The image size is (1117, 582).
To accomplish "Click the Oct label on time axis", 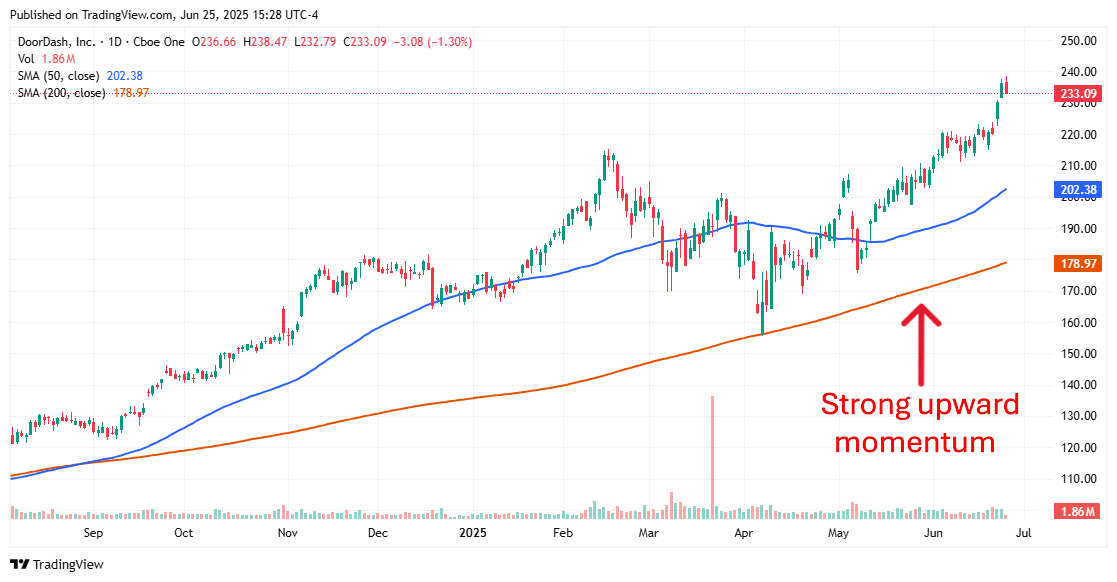I will 183,533.
